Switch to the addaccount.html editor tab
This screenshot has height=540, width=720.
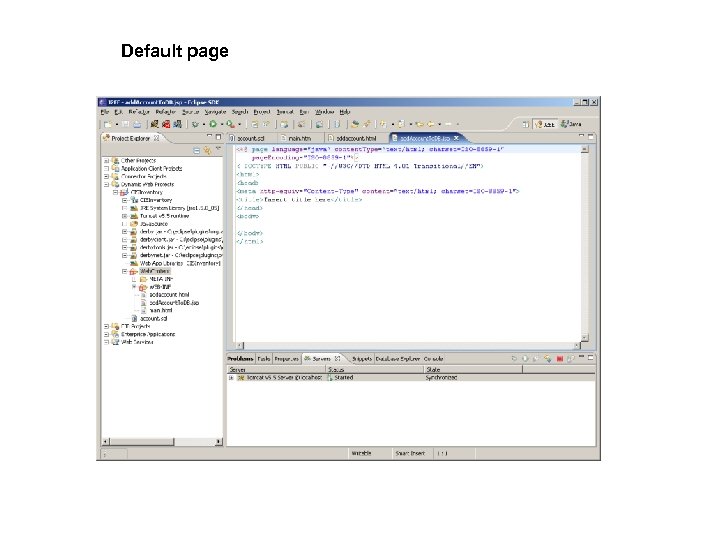click(356, 138)
